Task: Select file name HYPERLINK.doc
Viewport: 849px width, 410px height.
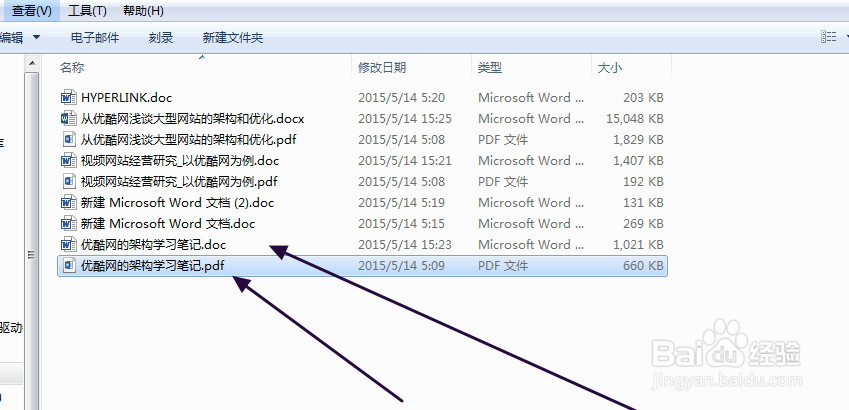Action: (x=127, y=97)
